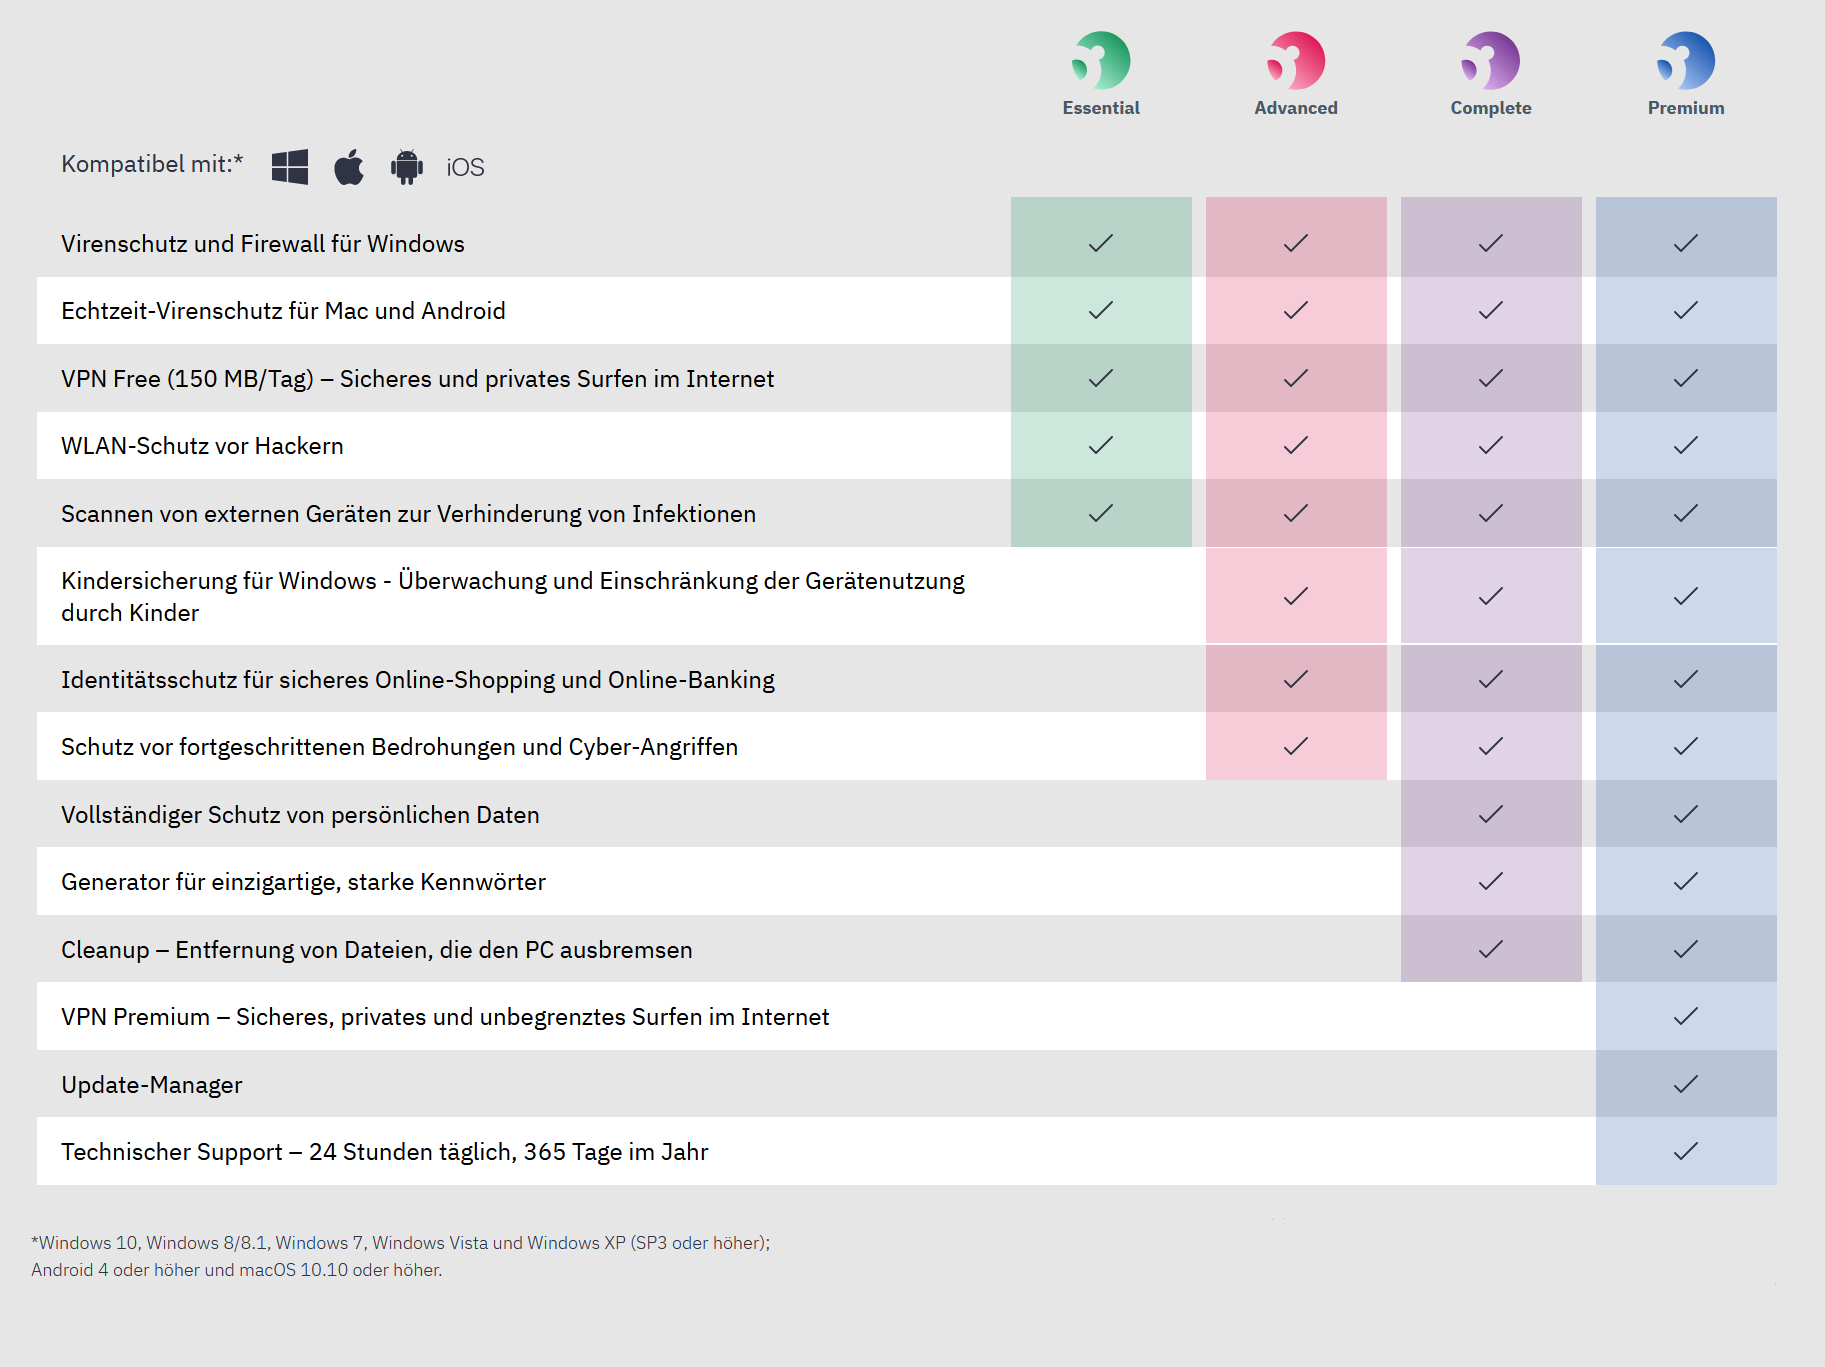This screenshot has height=1367, width=1825.
Task: Click the green Essential product logo
Action: pyautogui.click(x=1100, y=60)
